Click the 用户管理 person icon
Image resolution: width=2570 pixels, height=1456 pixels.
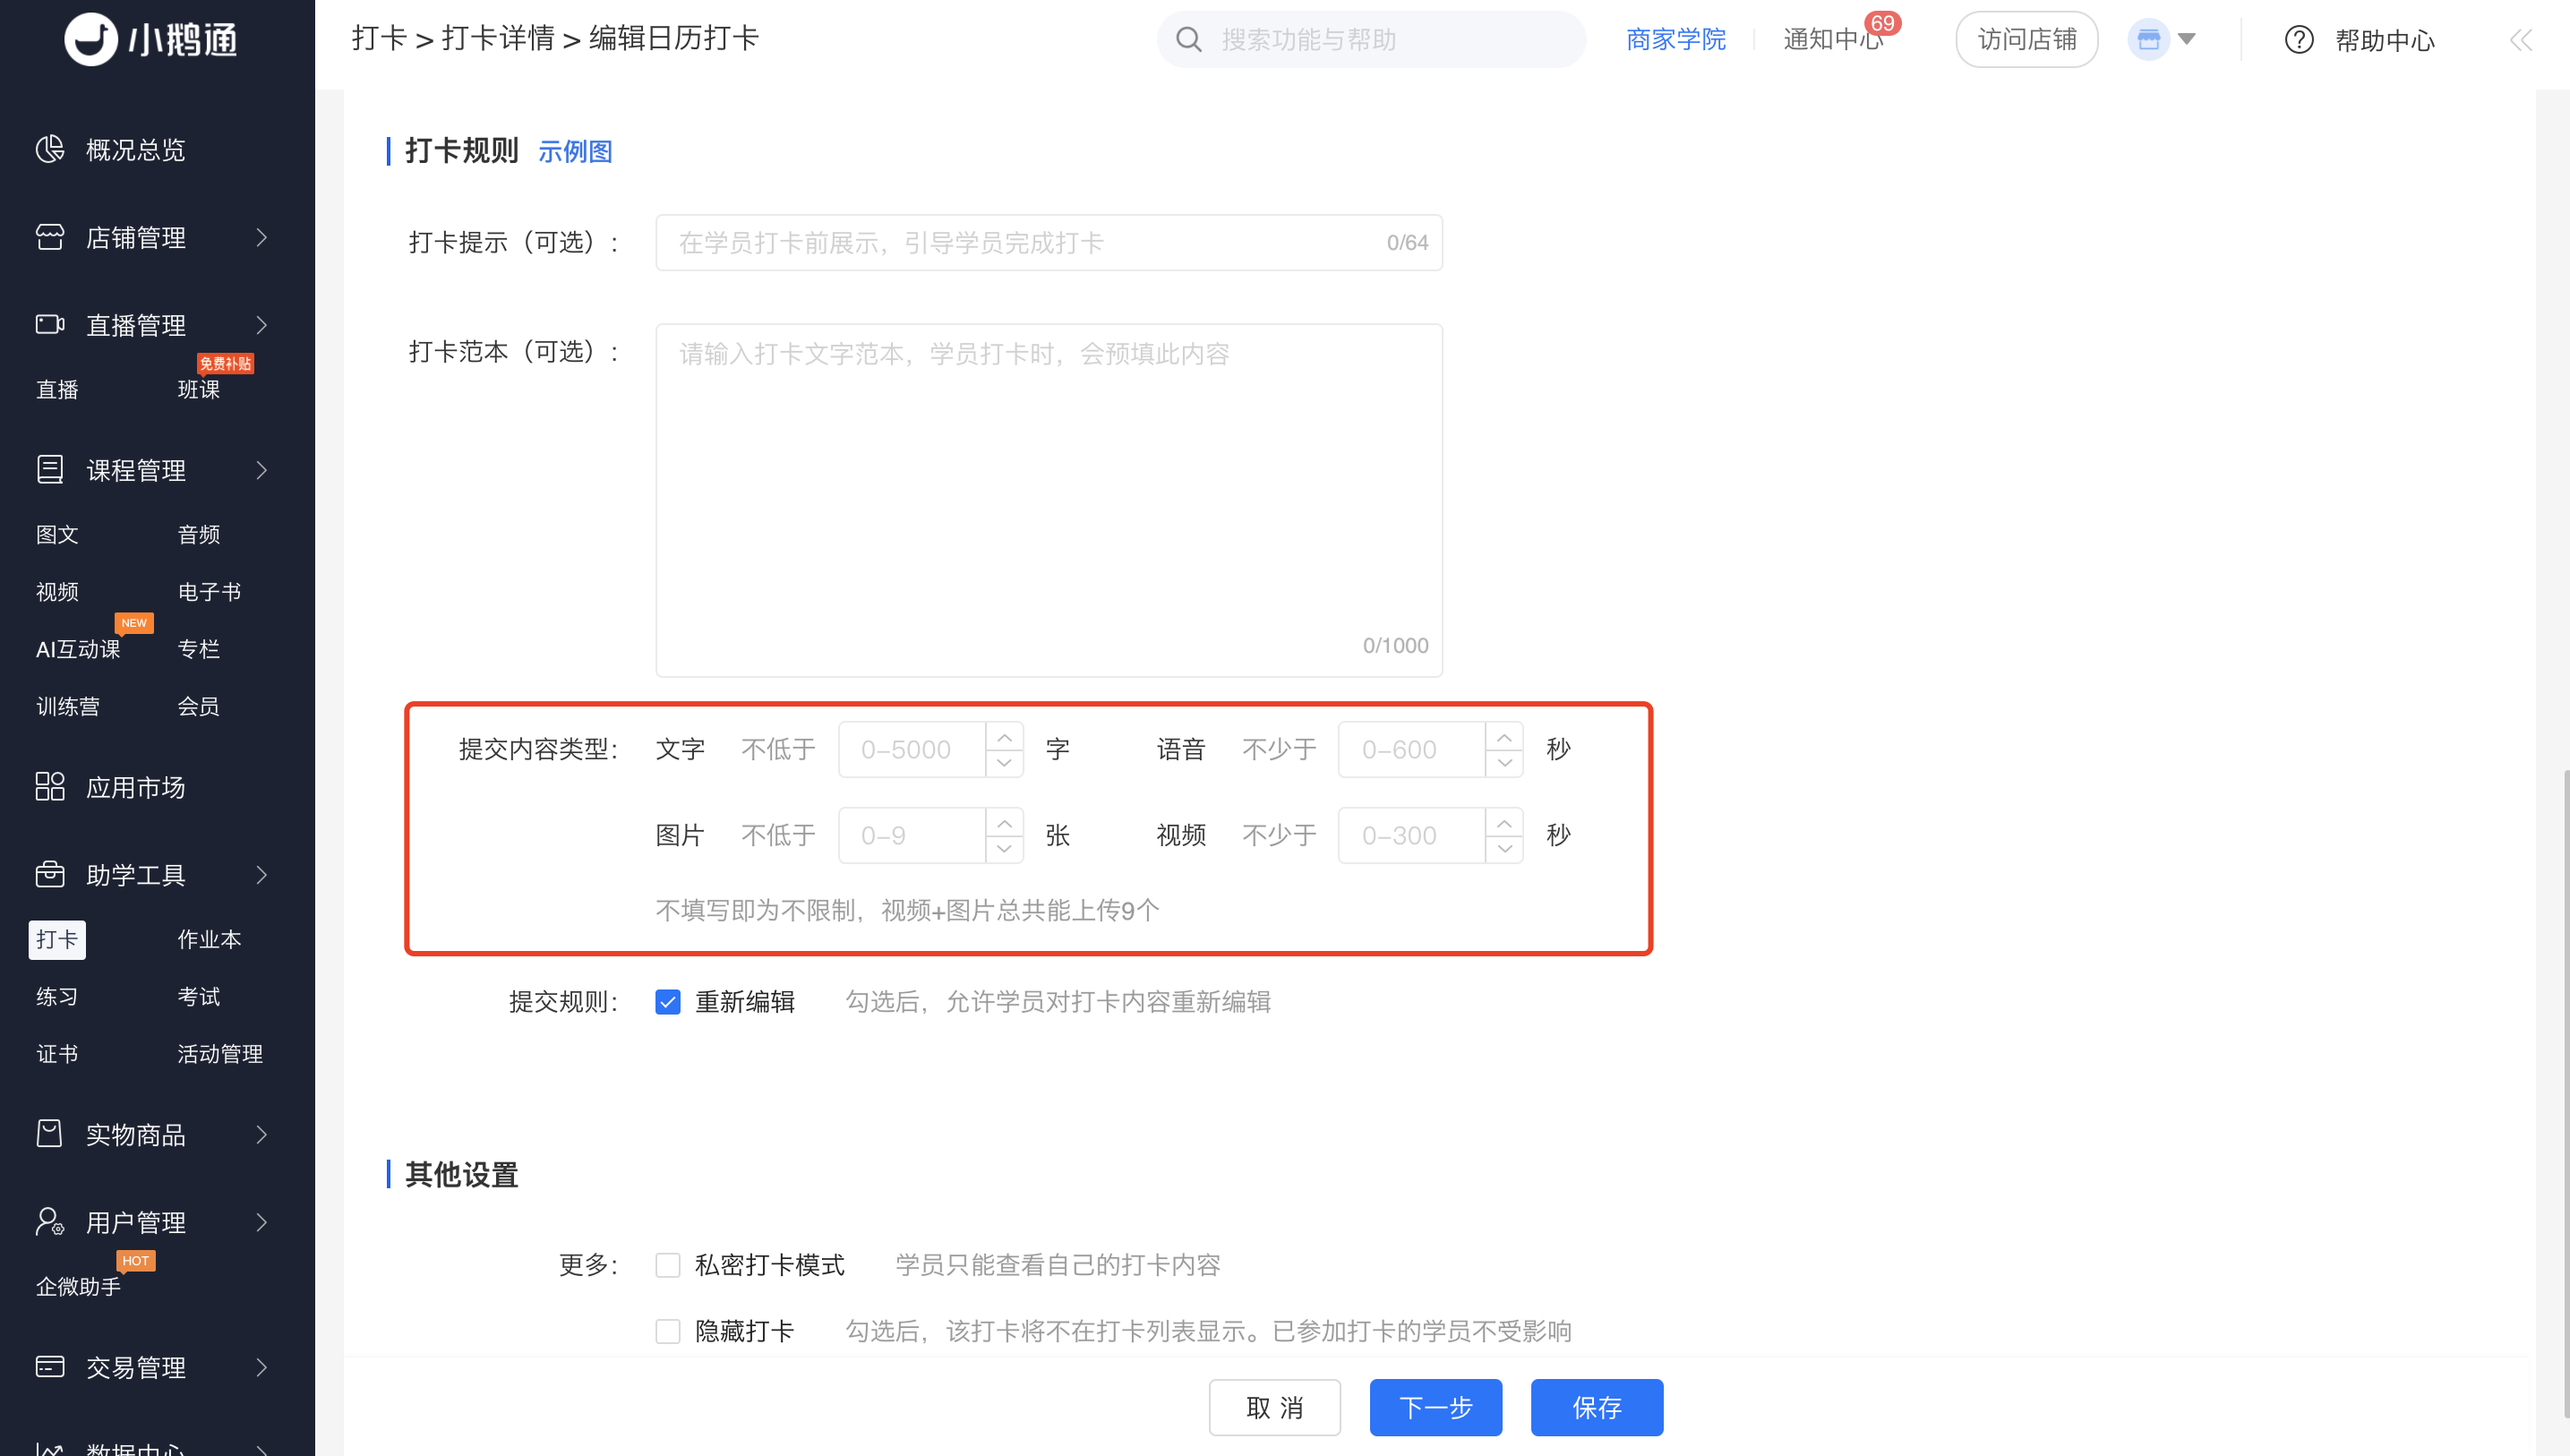point(49,1221)
